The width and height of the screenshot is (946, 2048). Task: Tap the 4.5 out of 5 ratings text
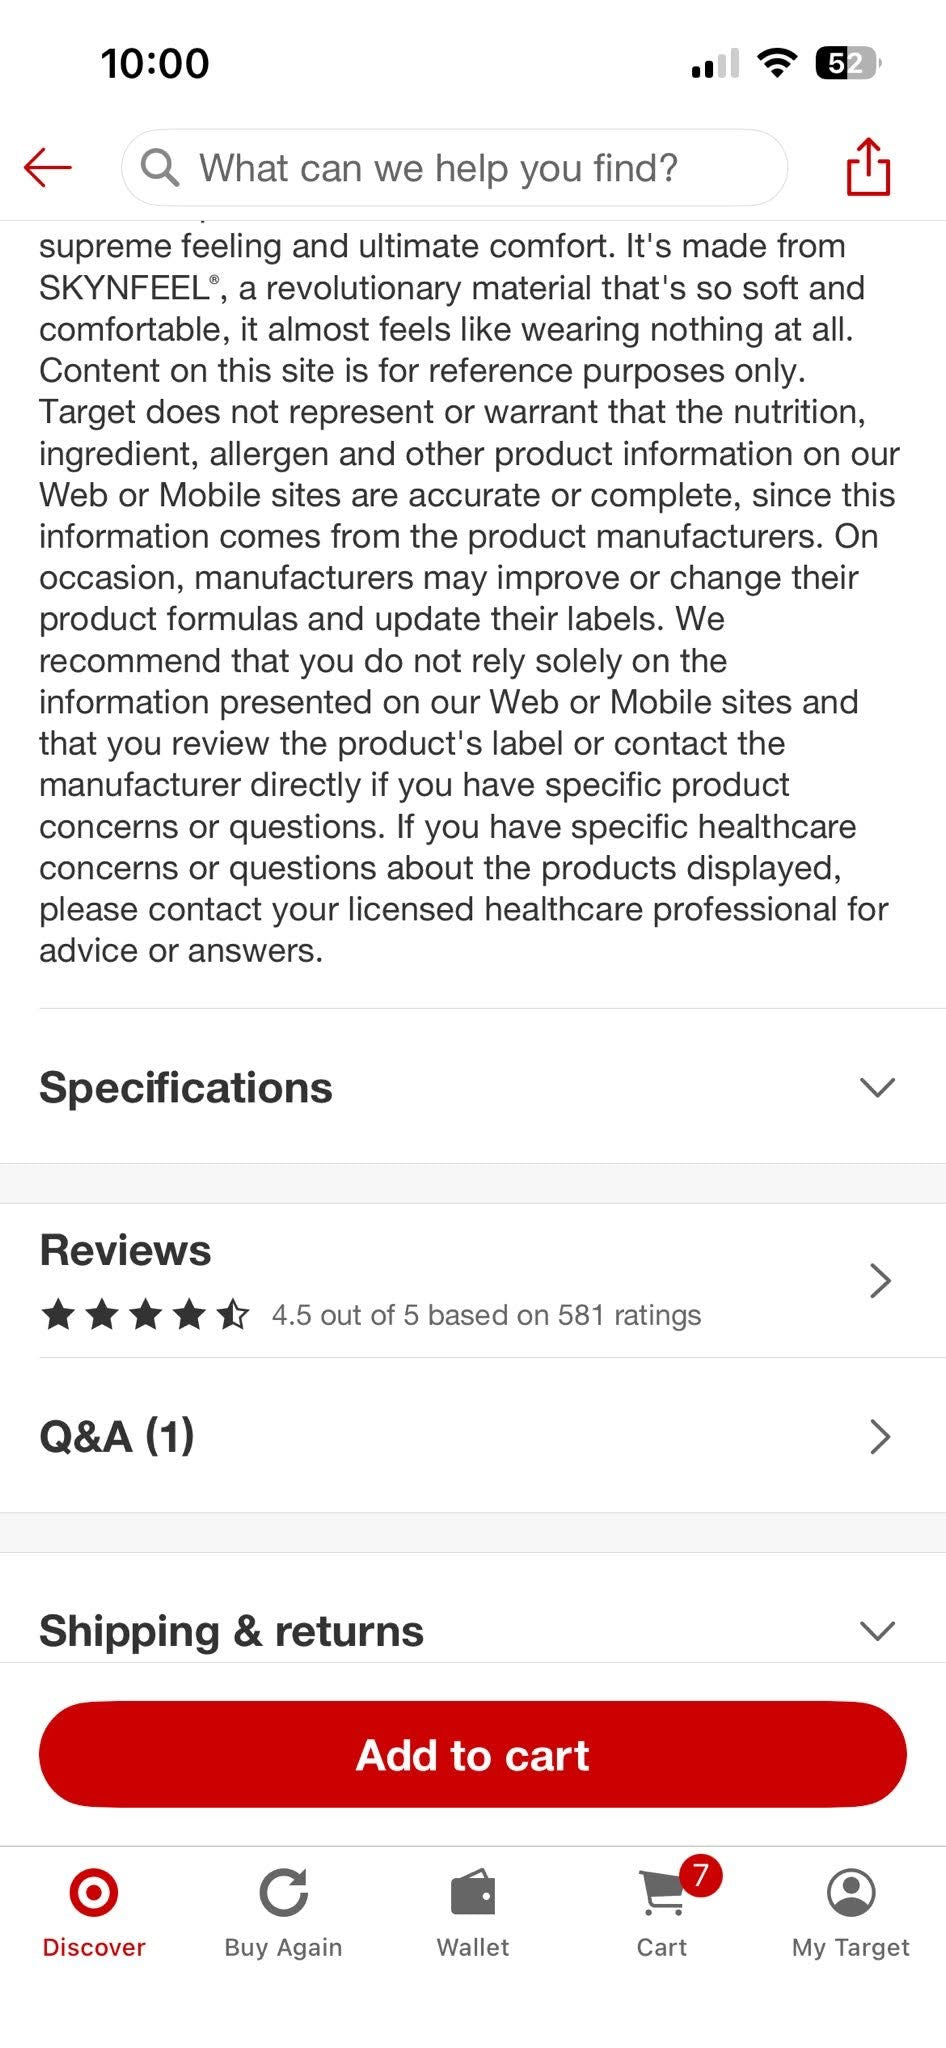[486, 1315]
